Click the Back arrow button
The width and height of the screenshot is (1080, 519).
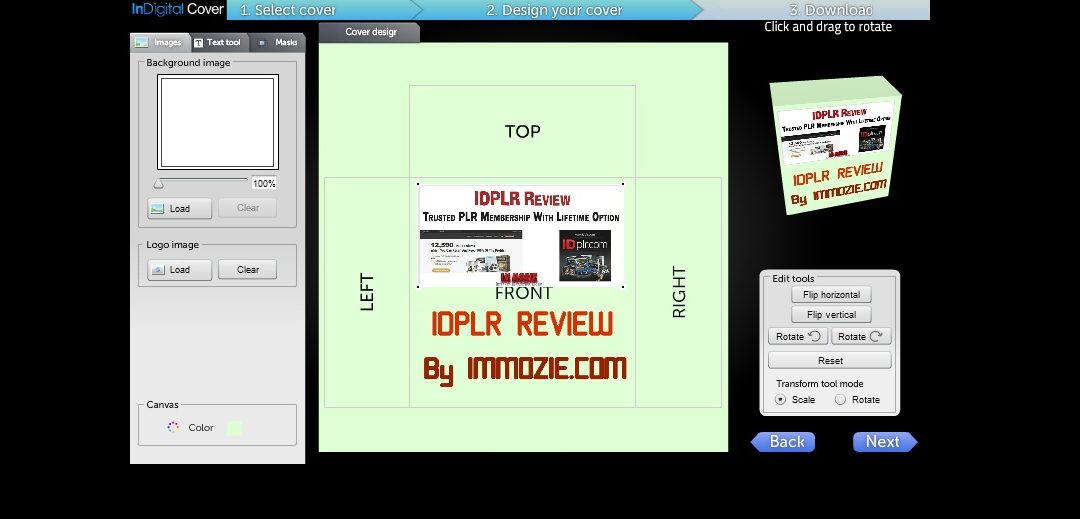783,442
